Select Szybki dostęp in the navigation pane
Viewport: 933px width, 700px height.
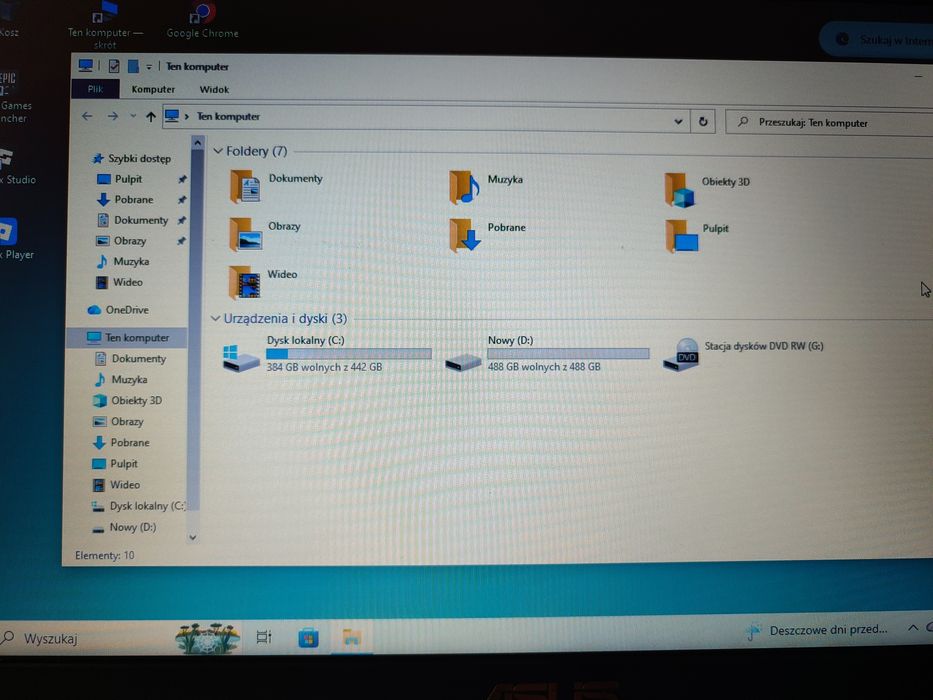132,158
